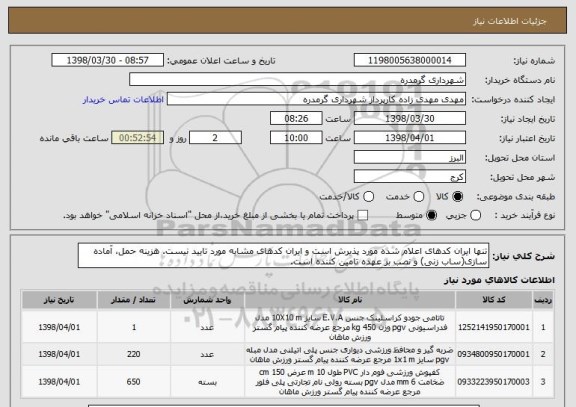Click the ایجاد کننده درخواست field
The height and width of the screenshot is (407, 576).
pos(316,99)
